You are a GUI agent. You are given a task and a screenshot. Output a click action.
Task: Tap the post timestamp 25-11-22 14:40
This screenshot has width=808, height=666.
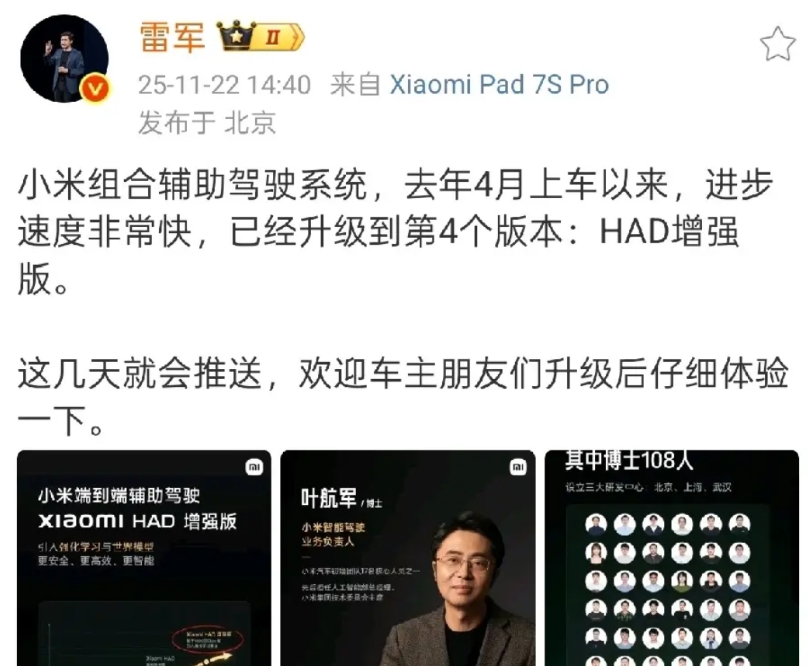point(224,85)
